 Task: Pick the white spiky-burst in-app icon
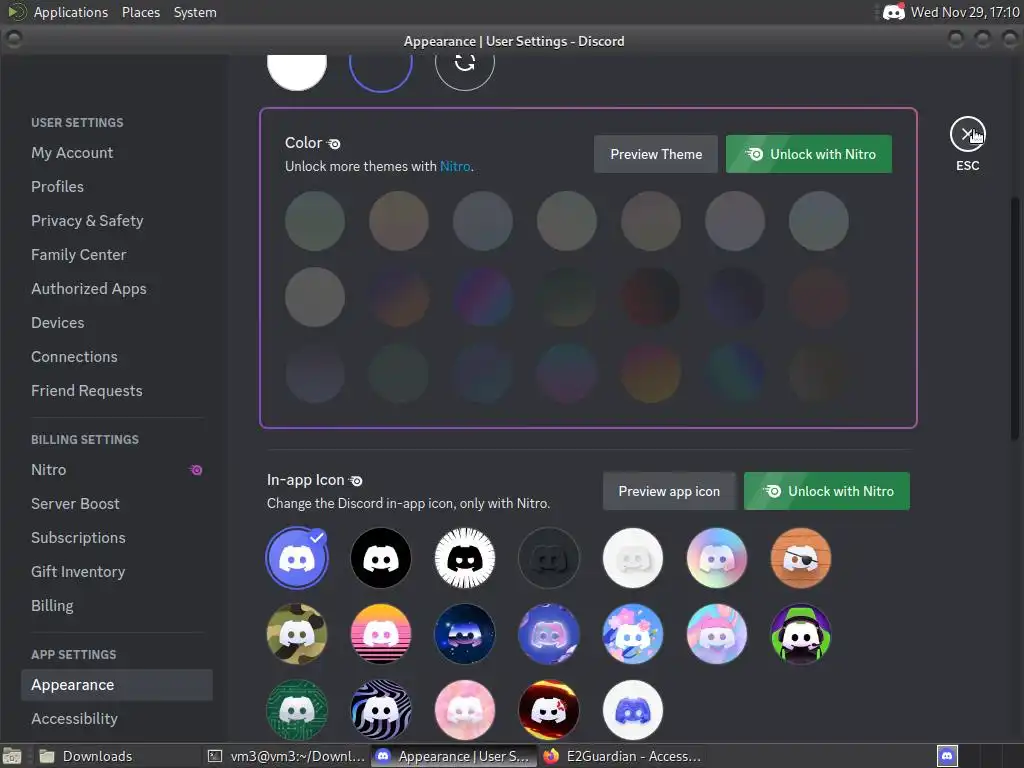pos(465,558)
